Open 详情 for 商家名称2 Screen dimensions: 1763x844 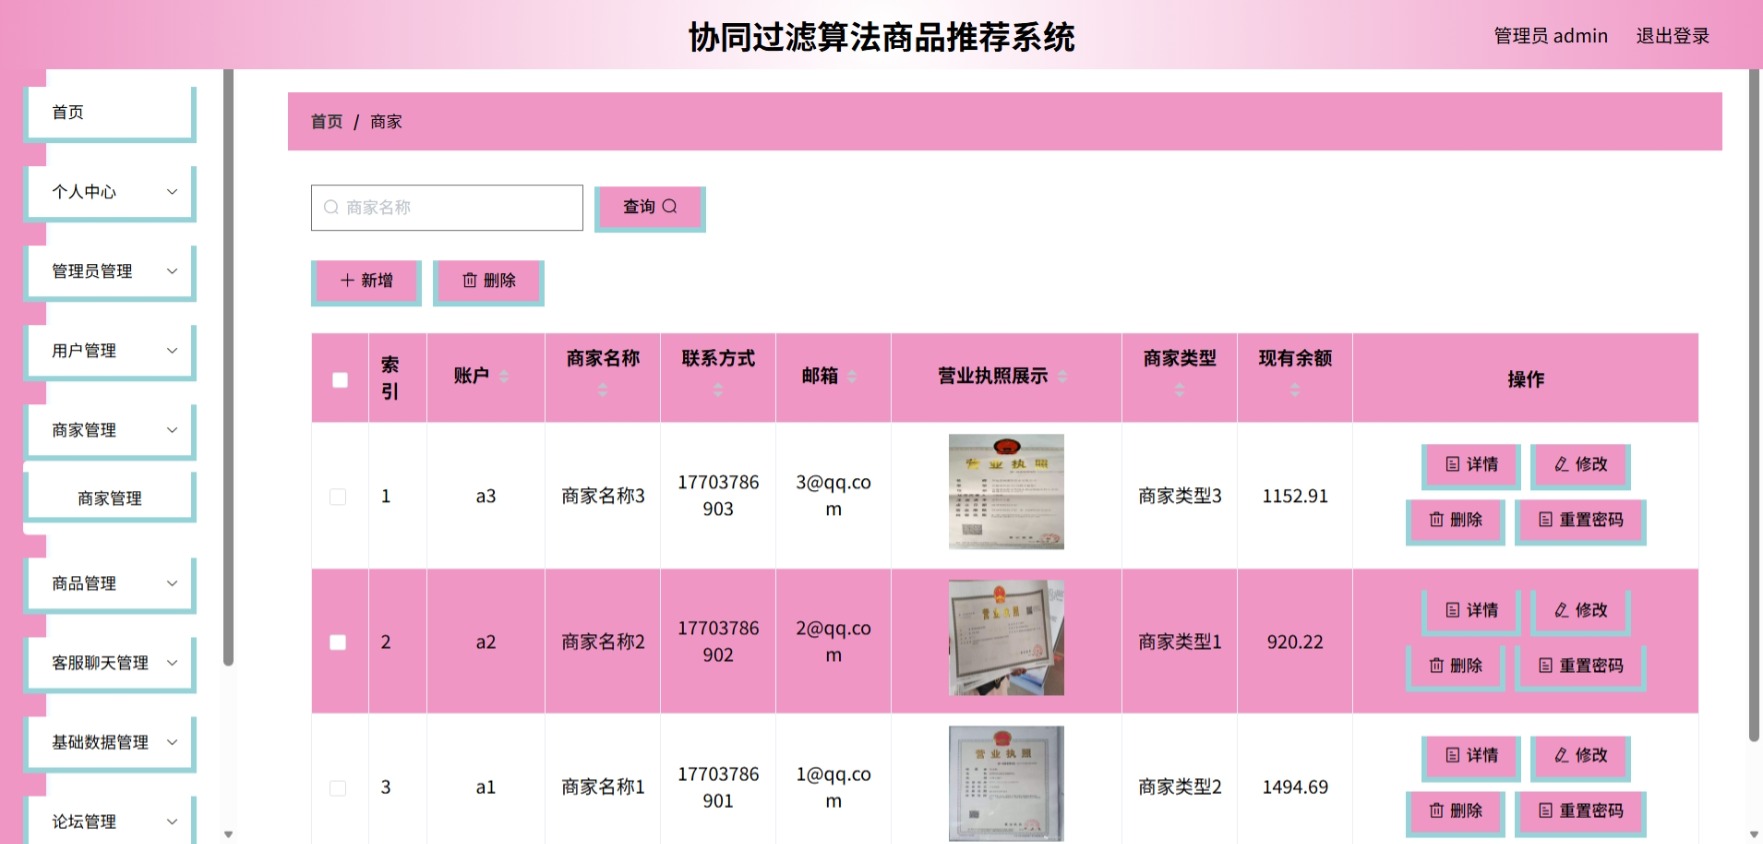click(1471, 611)
